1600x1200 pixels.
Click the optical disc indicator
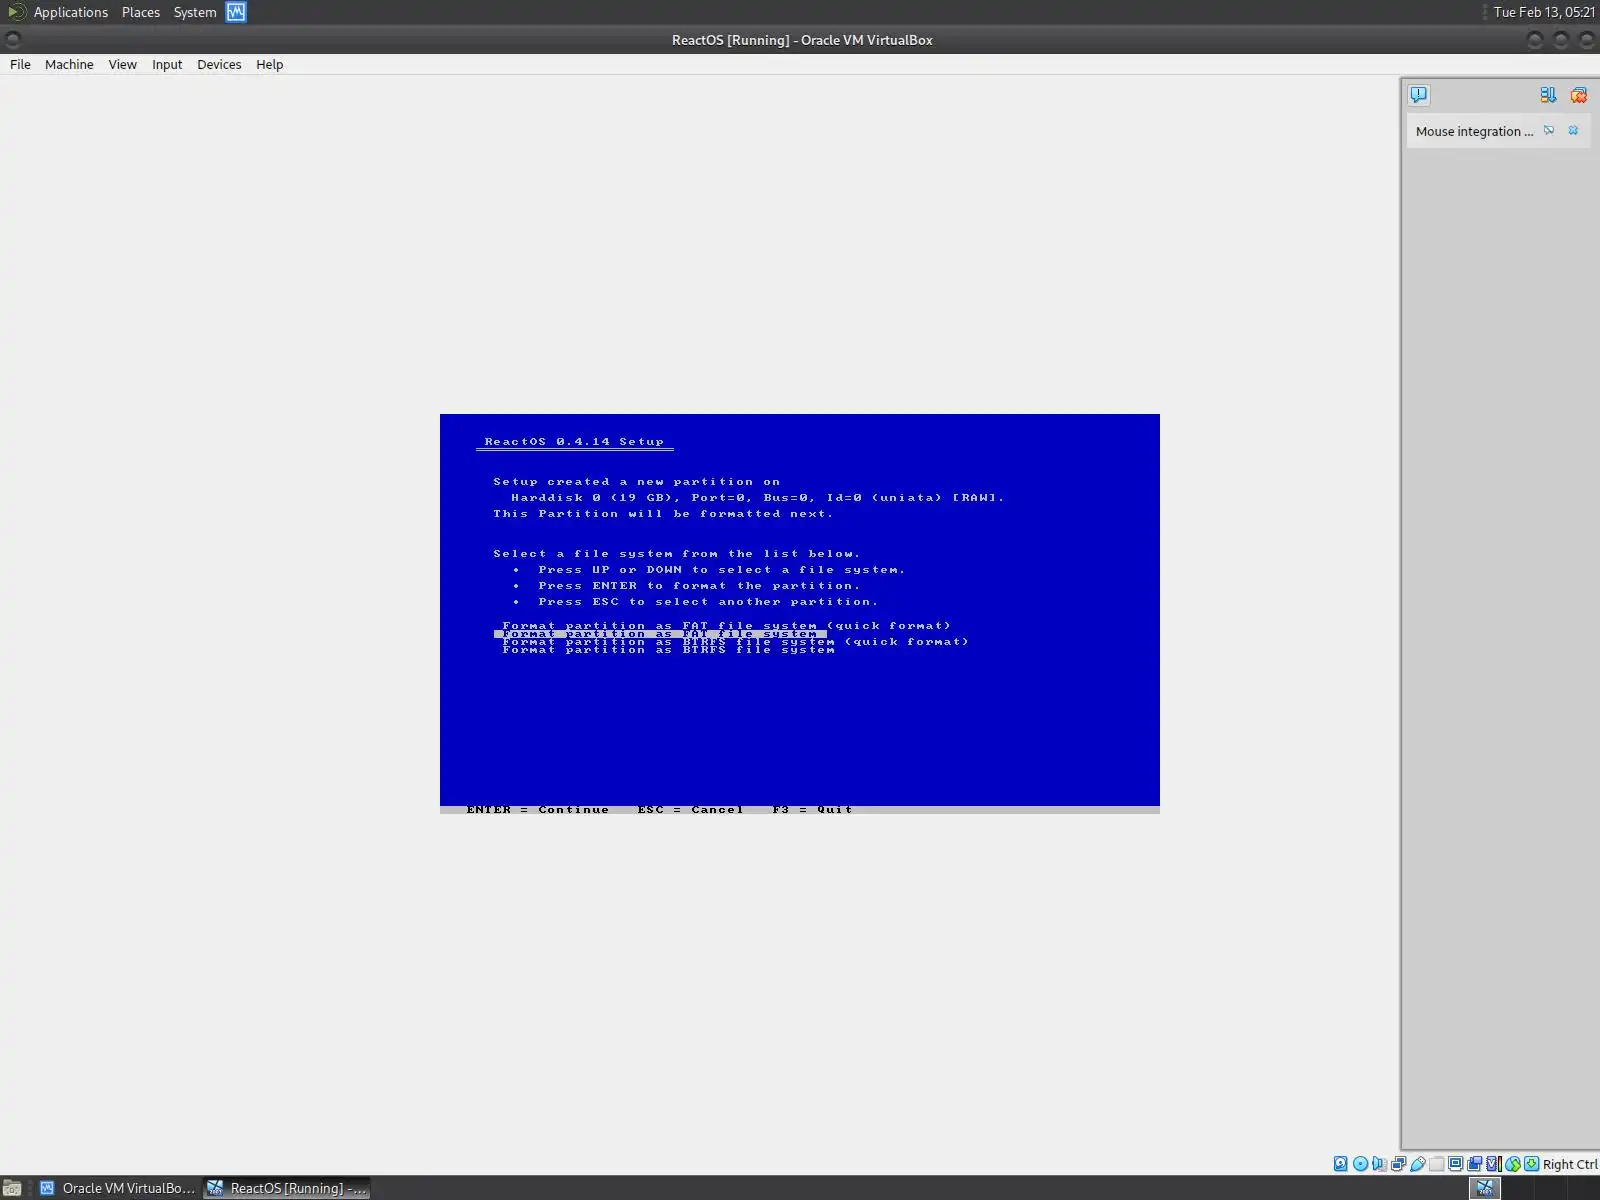pyautogui.click(x=1360, y=1164)
